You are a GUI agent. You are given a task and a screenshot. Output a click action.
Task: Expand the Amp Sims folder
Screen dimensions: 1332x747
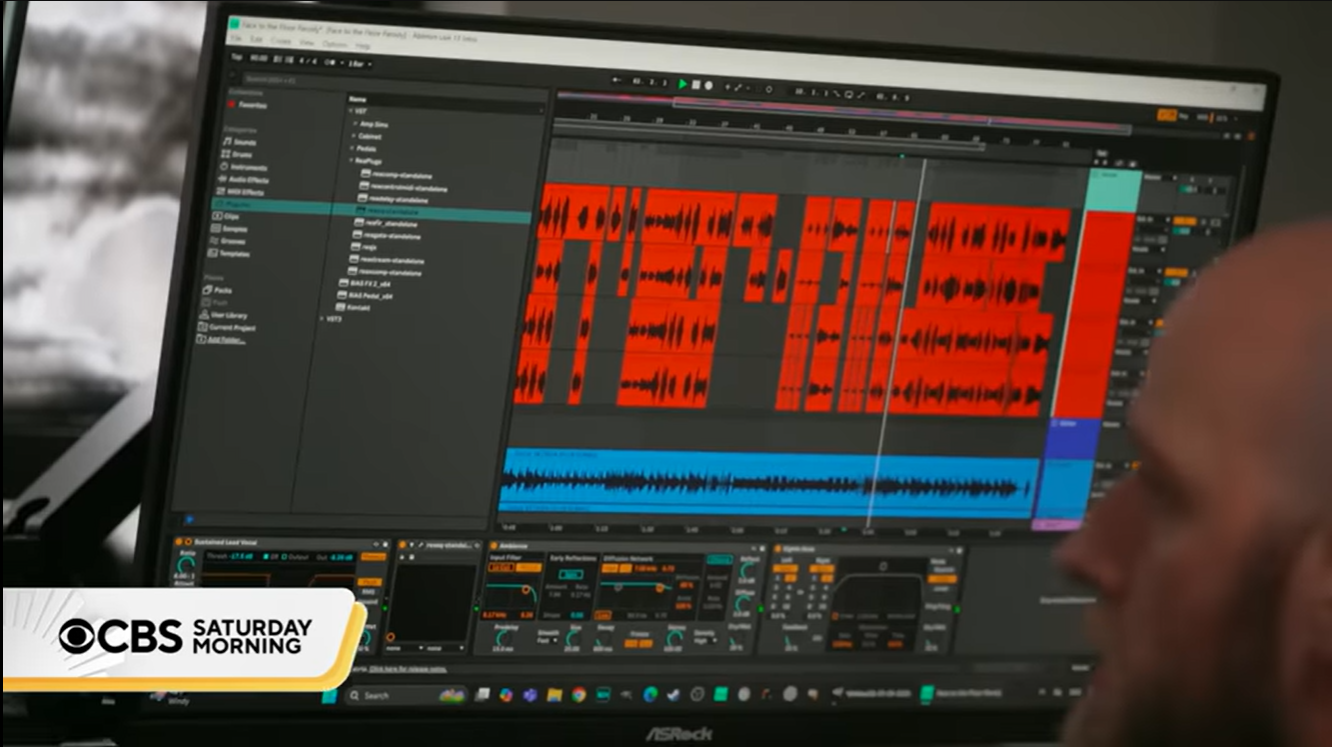[355, 124]
